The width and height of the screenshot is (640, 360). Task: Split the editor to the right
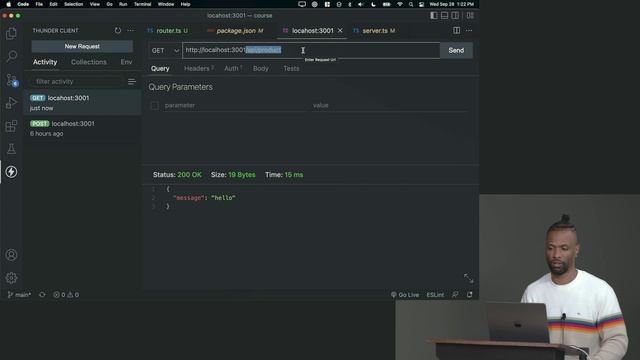[456, 30]
